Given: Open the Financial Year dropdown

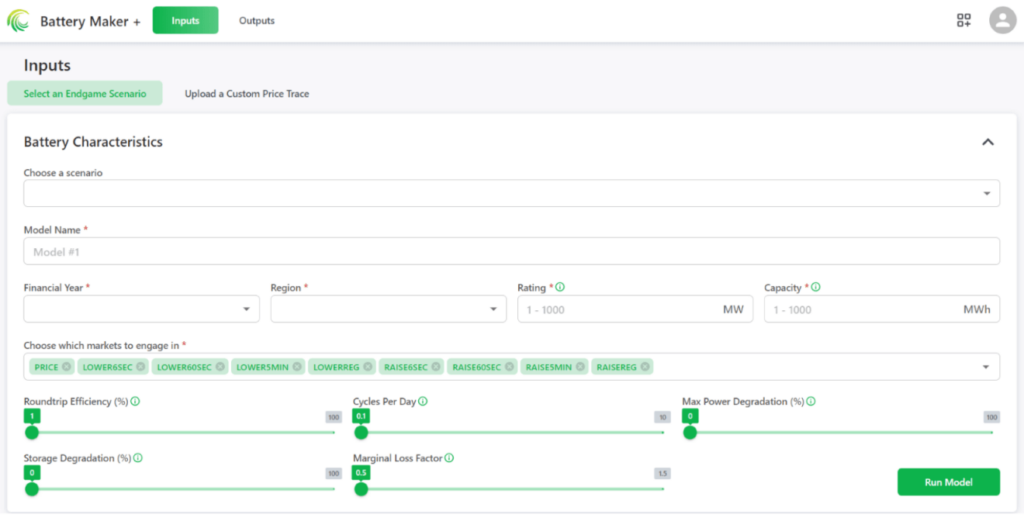Looking at the screenshot, I should (141, 310).
